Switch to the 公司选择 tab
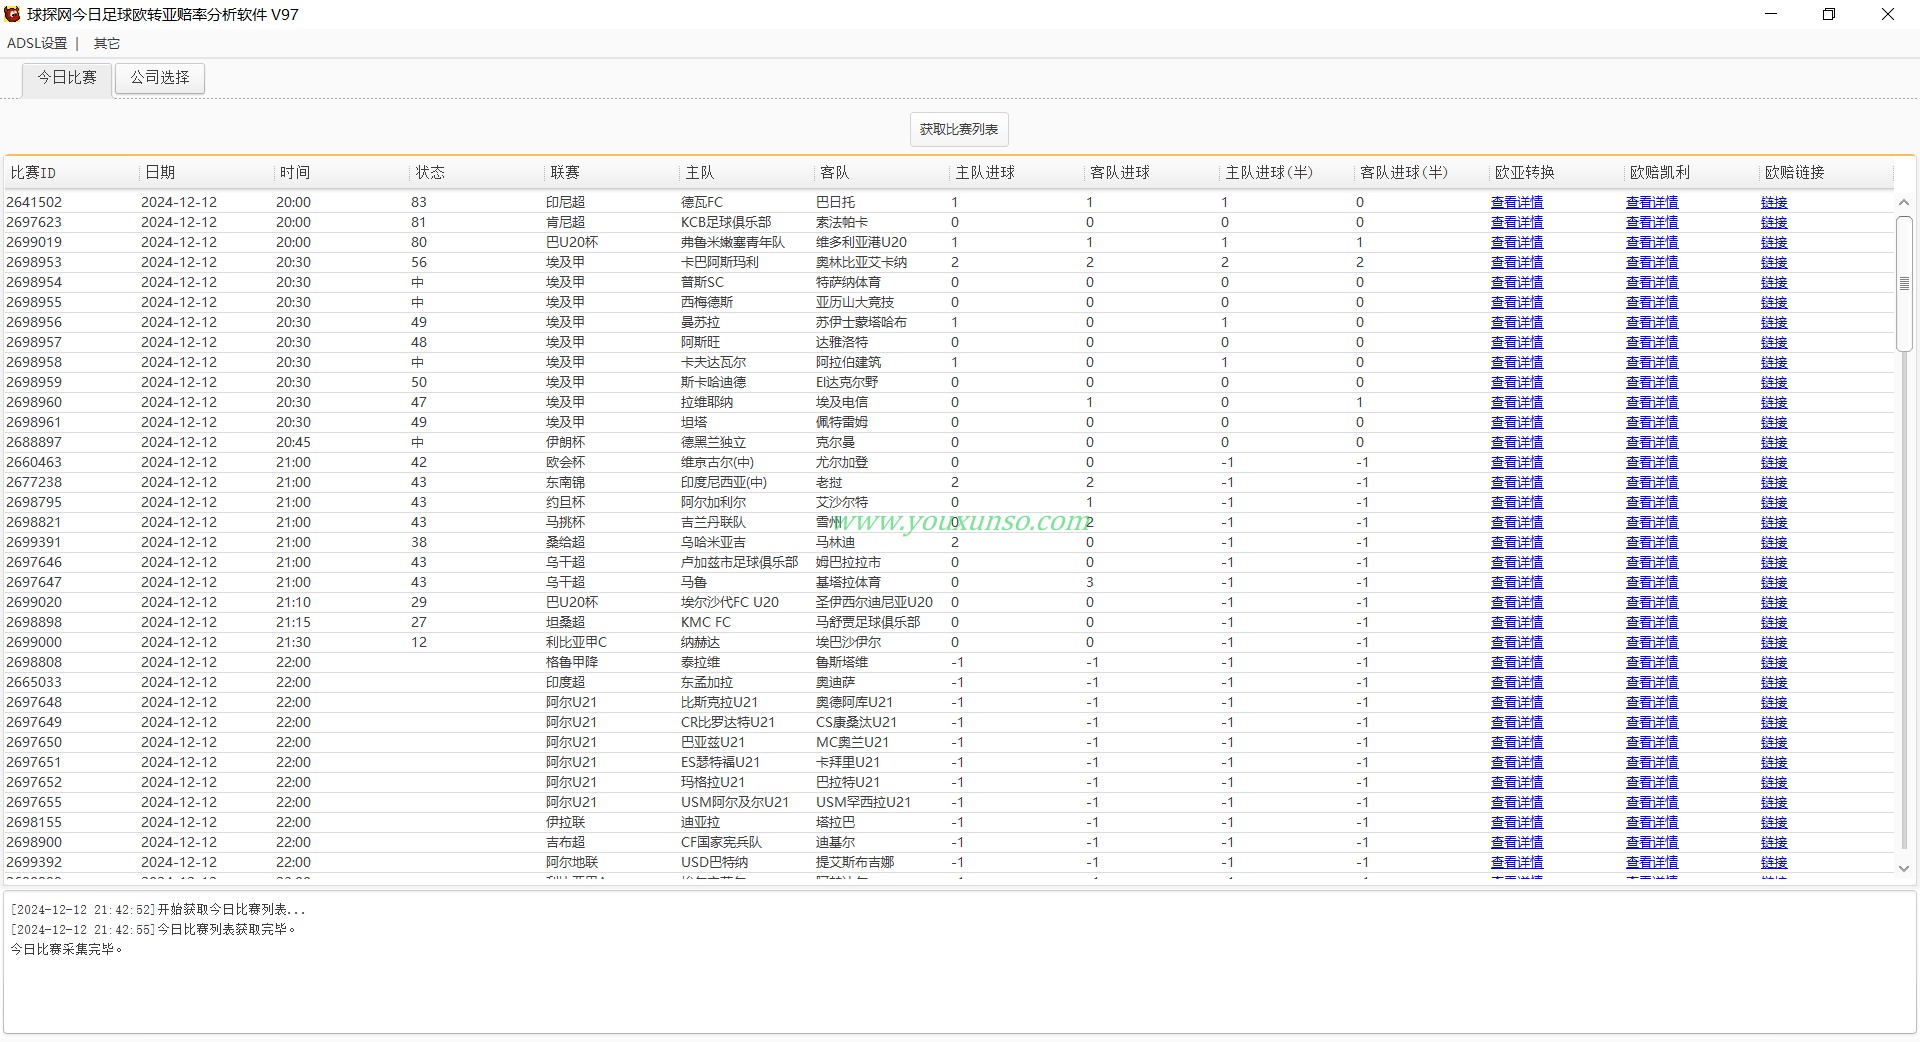 [160, 78]
